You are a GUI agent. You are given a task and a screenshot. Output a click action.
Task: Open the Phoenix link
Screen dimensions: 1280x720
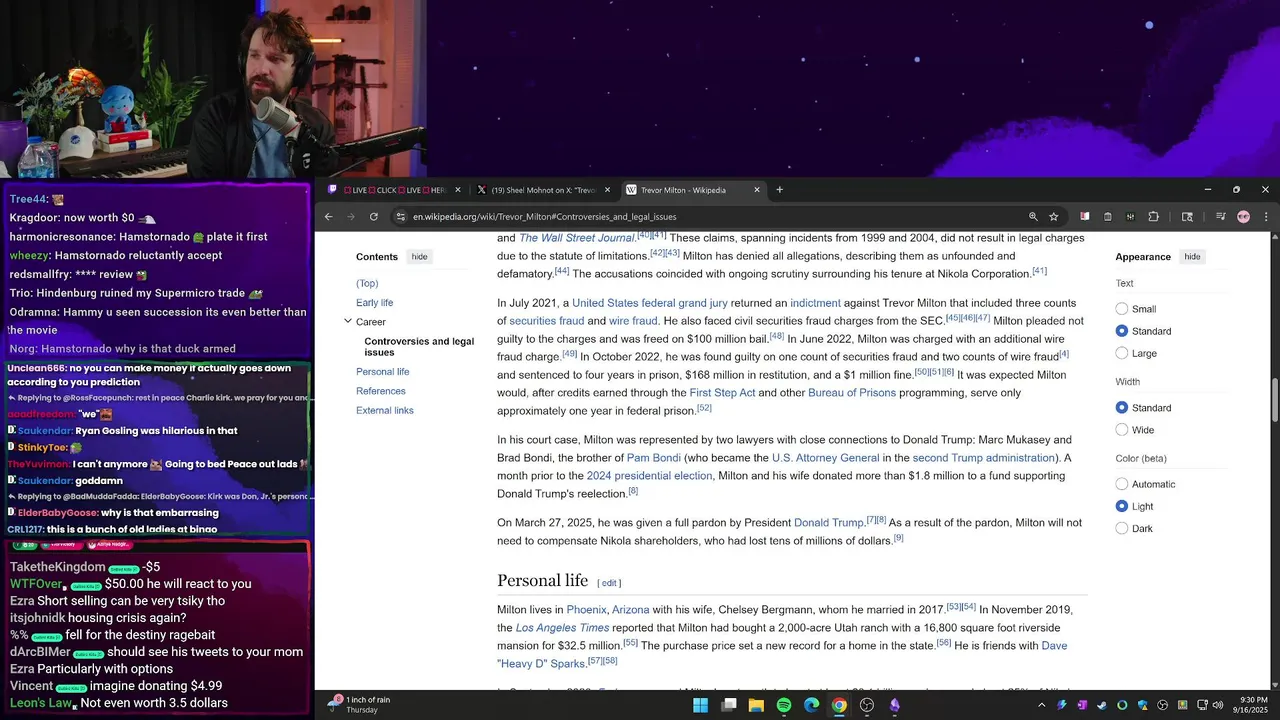pos(586,610)
